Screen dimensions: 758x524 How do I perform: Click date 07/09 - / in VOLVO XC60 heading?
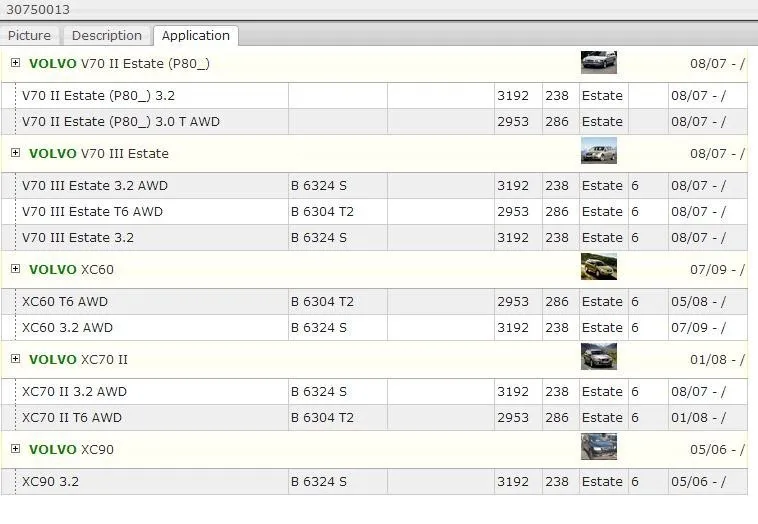coord(717,270)
